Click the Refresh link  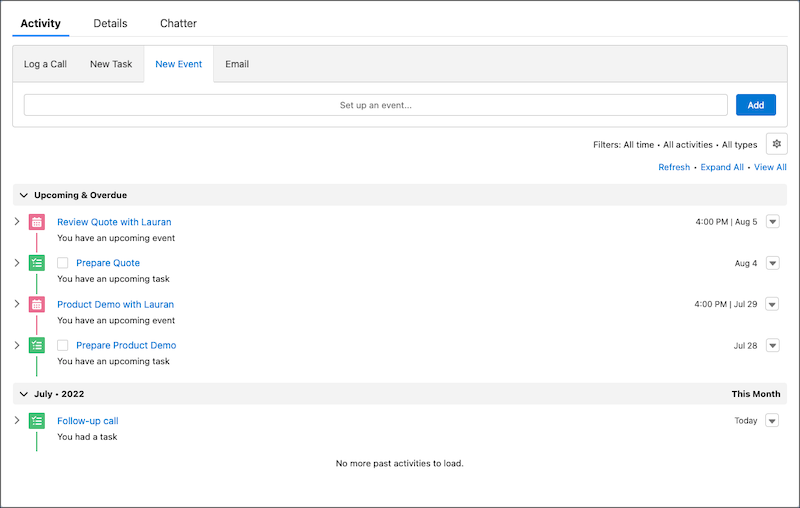[x=674, y=167]
